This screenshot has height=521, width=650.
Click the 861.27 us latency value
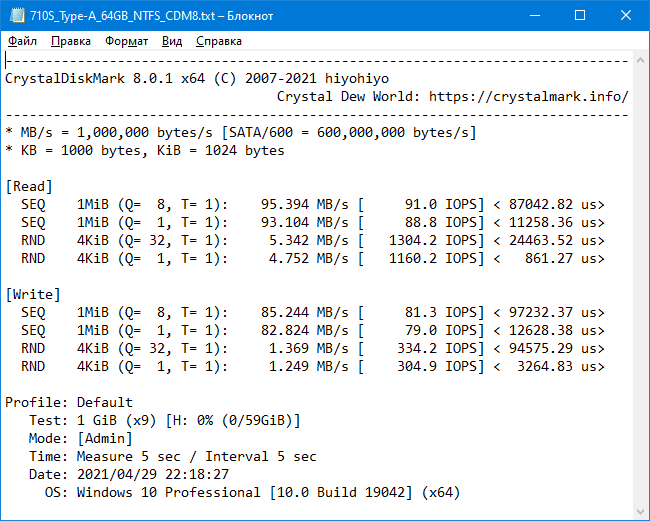(561, 259)
